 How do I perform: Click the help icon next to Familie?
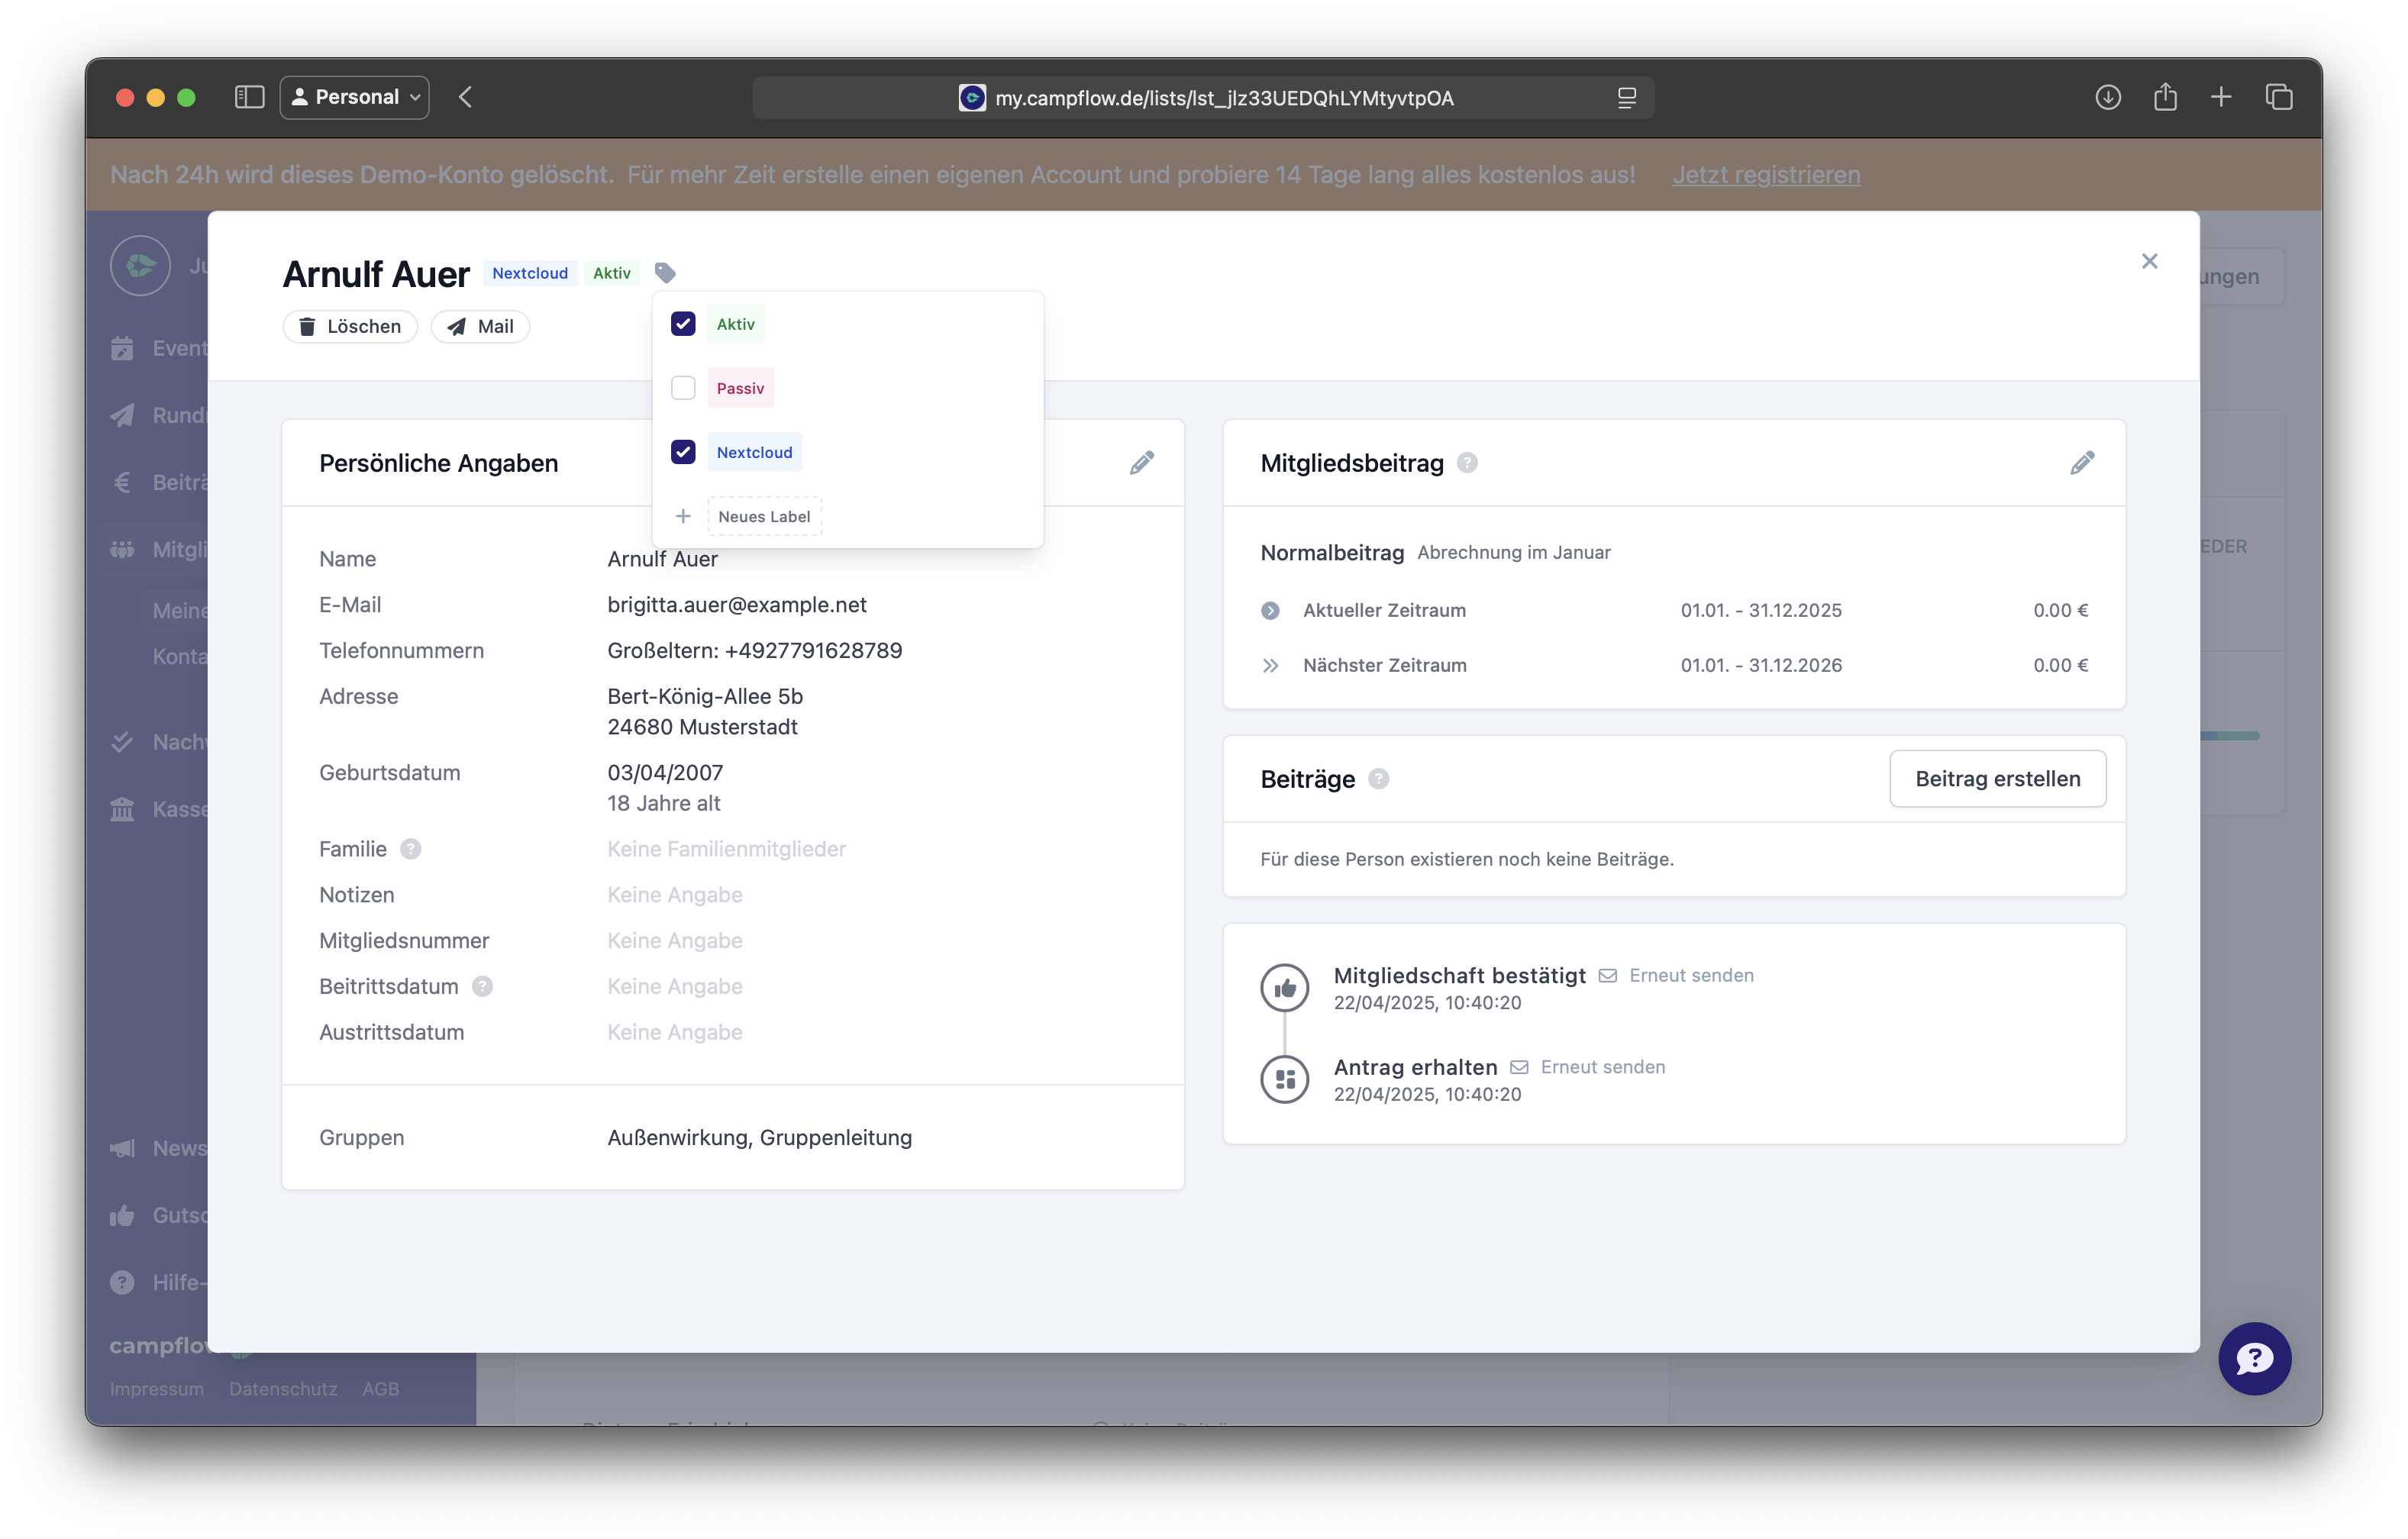[x=410, y=849]
